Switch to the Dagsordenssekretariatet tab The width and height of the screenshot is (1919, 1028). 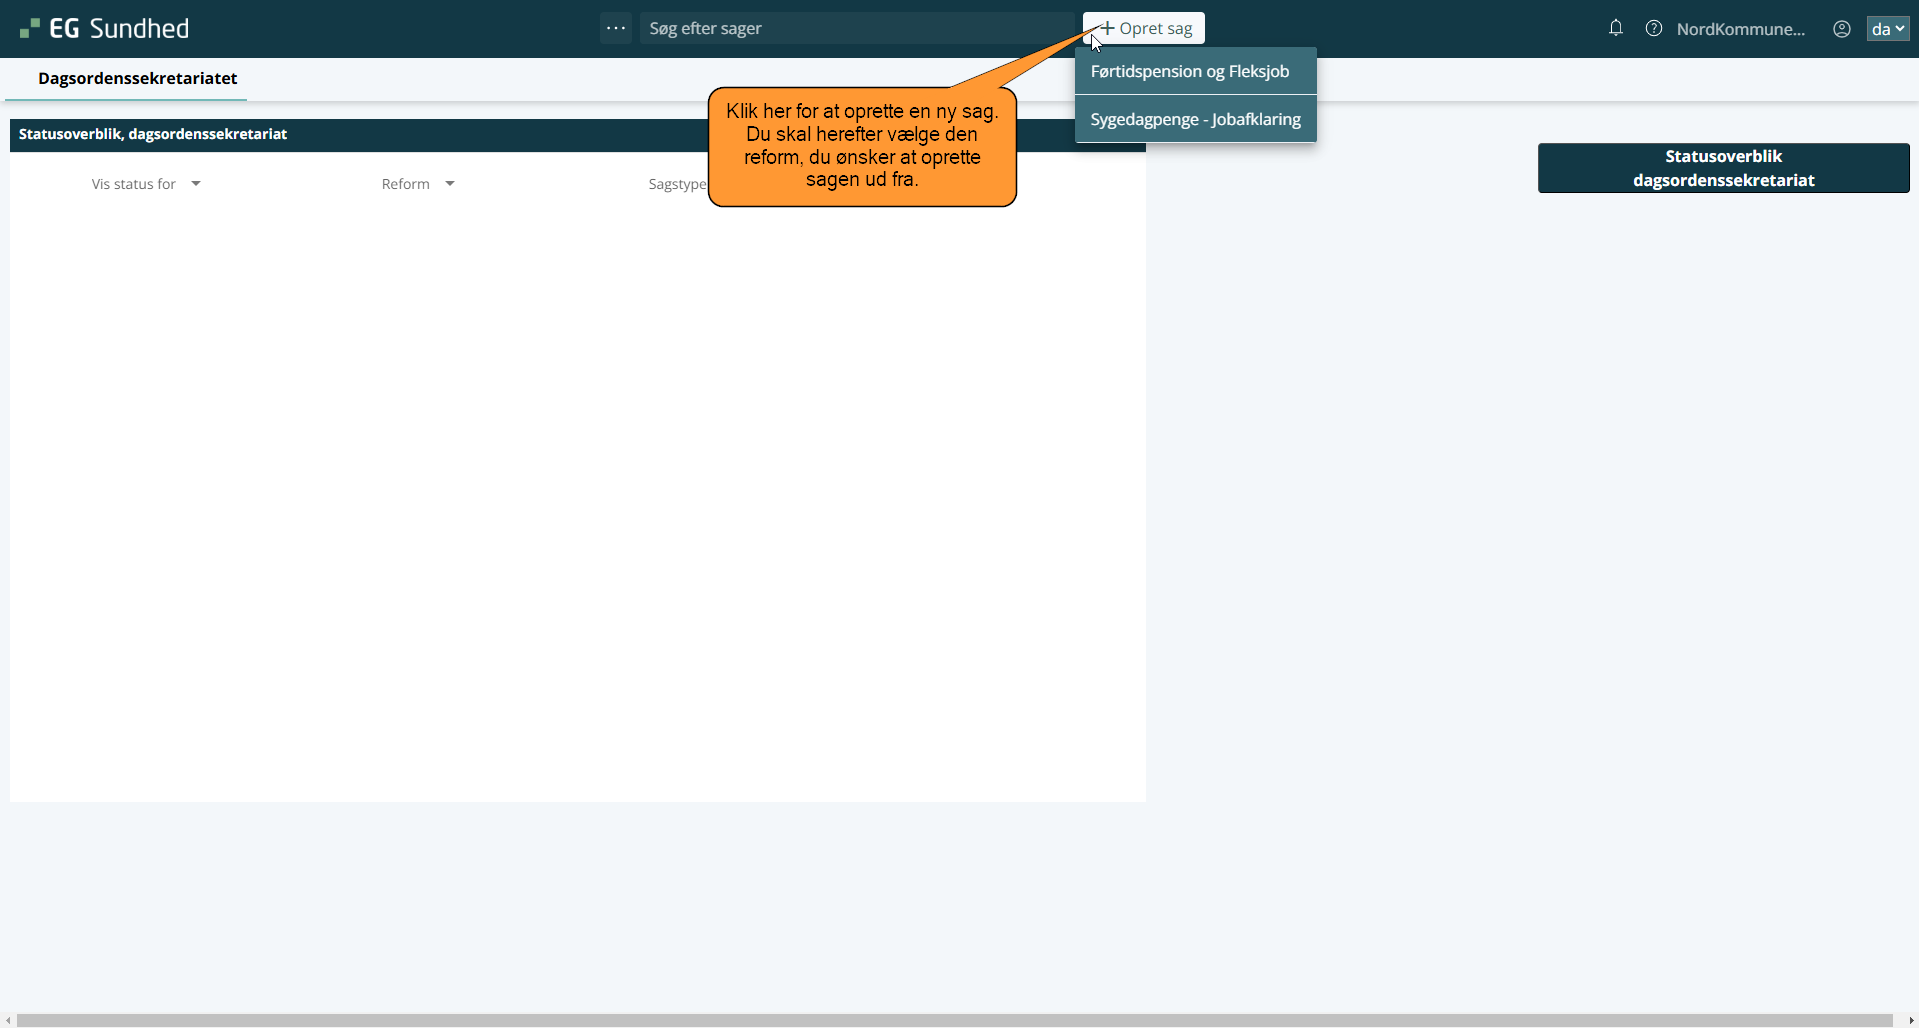pos(137,78)
